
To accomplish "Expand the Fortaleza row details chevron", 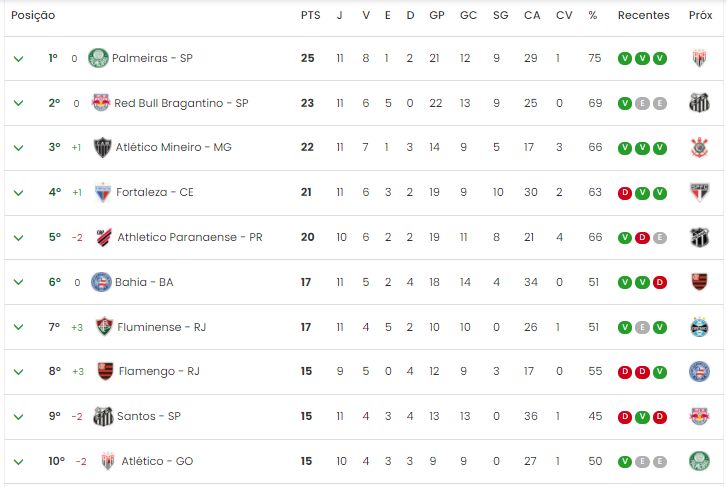I will [19, 193].
